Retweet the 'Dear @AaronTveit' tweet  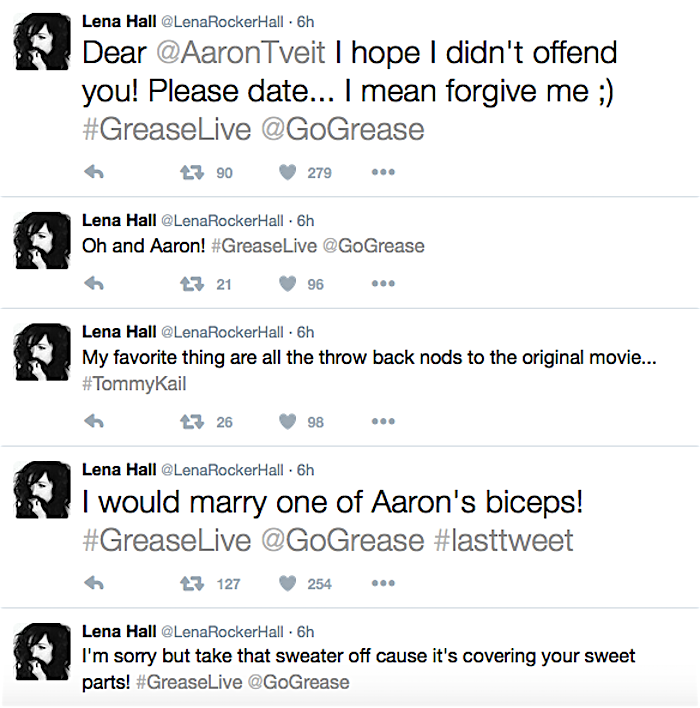(x=190, y=173)
